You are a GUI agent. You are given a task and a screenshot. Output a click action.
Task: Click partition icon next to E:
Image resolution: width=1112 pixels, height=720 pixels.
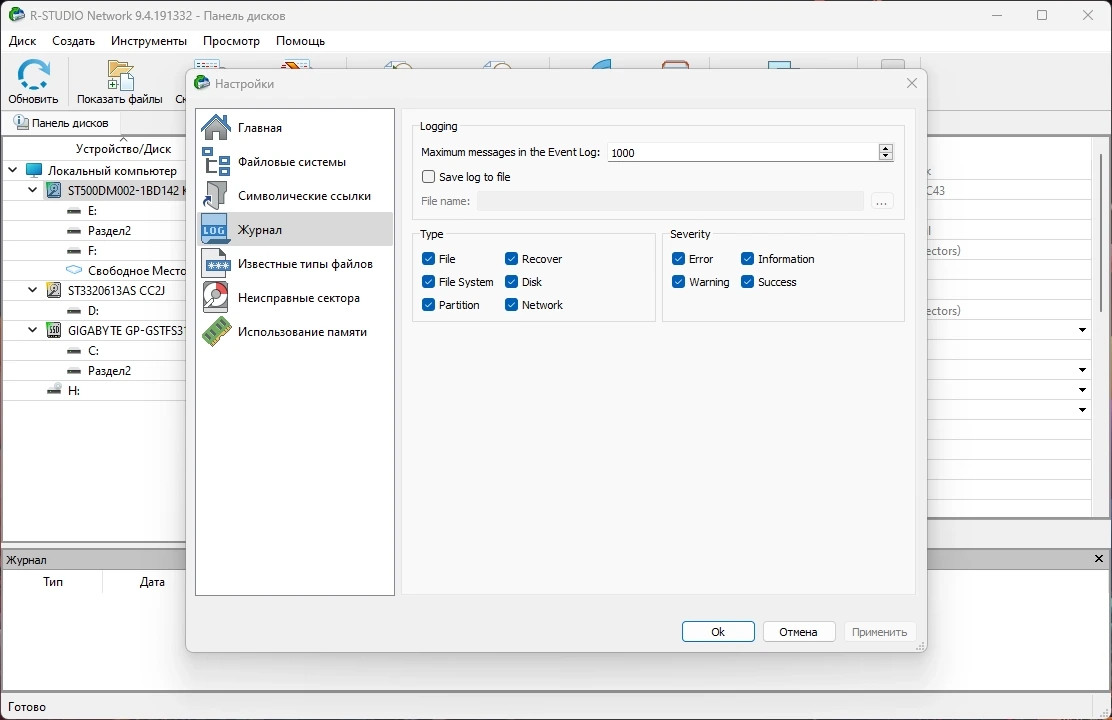point(74,211)
